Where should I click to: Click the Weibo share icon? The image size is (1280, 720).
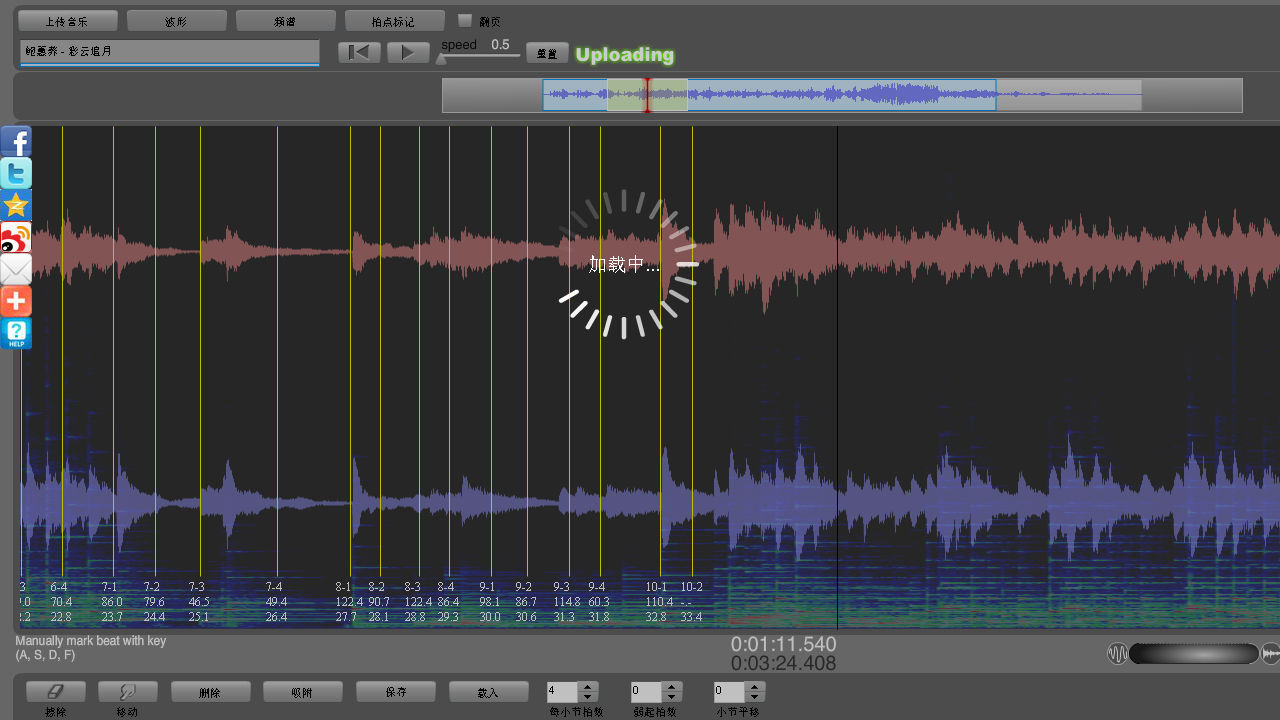tap(16, 238)
